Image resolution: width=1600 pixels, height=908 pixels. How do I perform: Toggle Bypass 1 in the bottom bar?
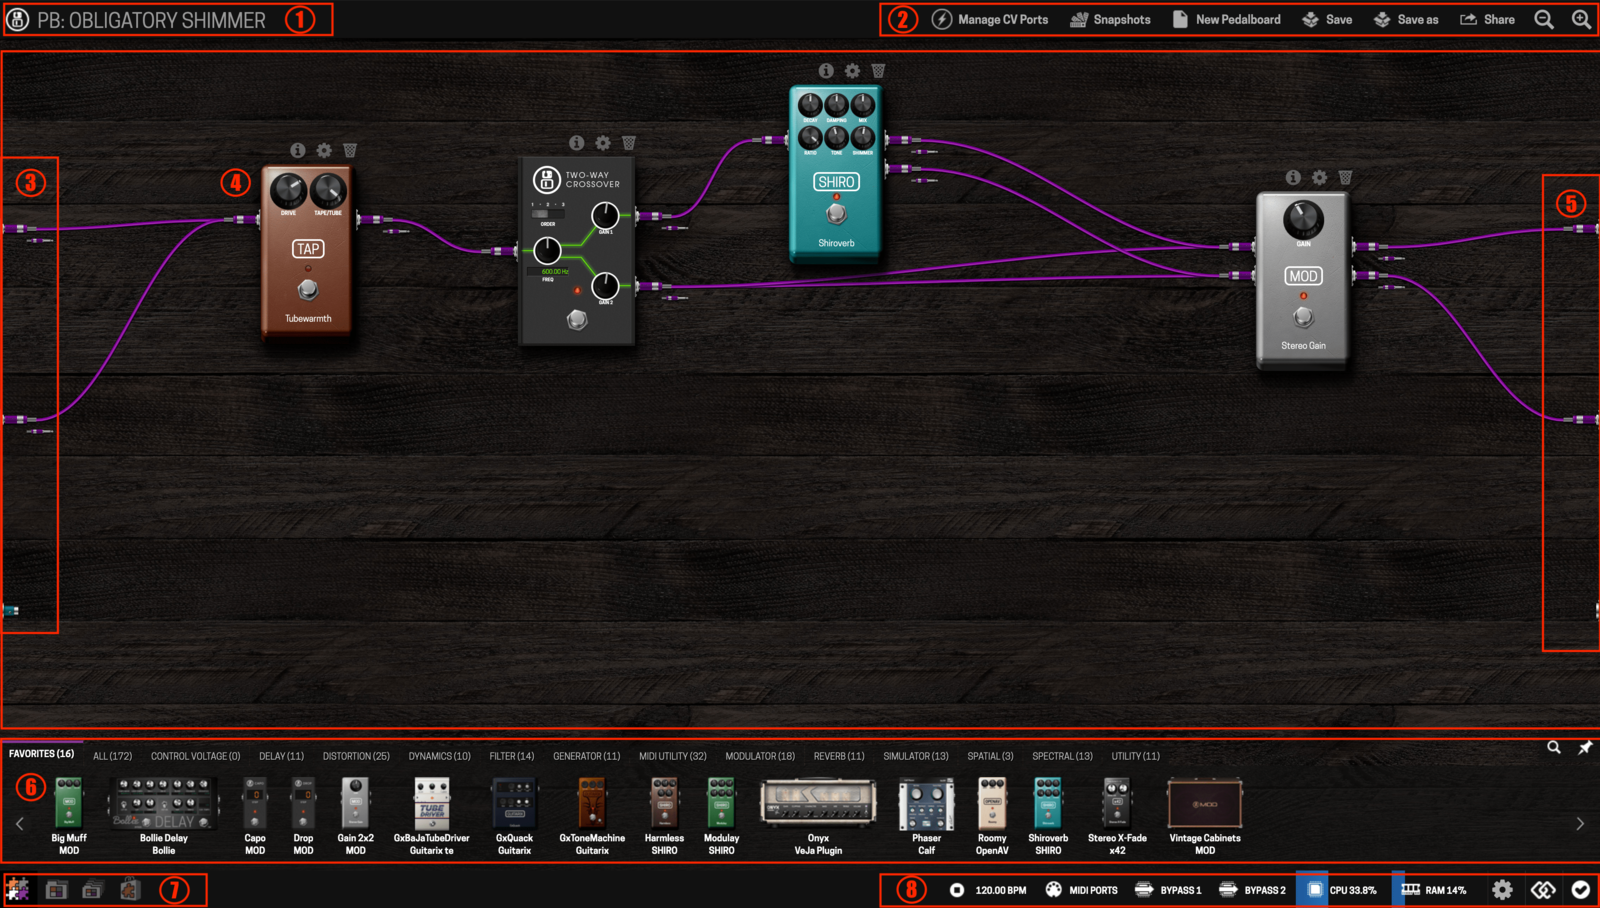tap(1168, 890)
